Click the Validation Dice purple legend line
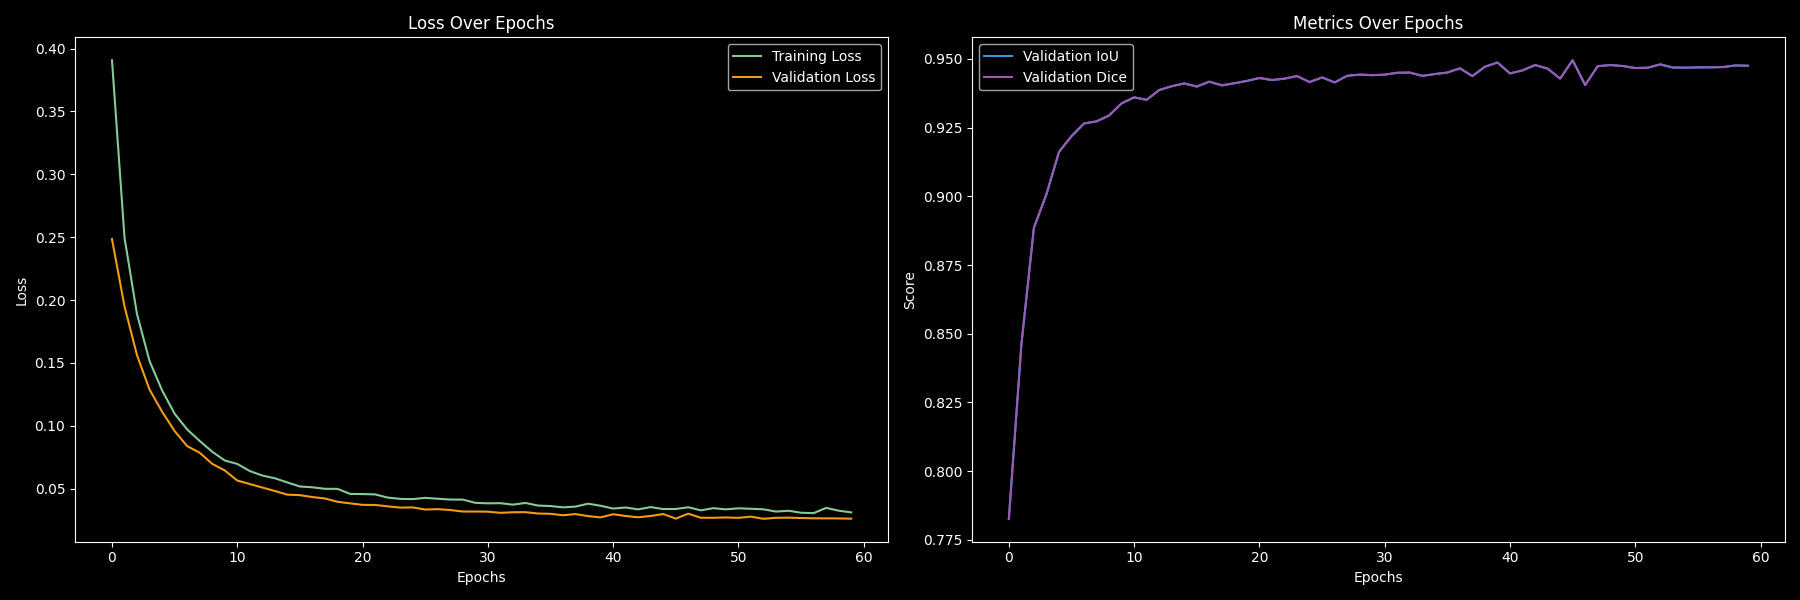Screen dimensions: 1800x600 998,77
